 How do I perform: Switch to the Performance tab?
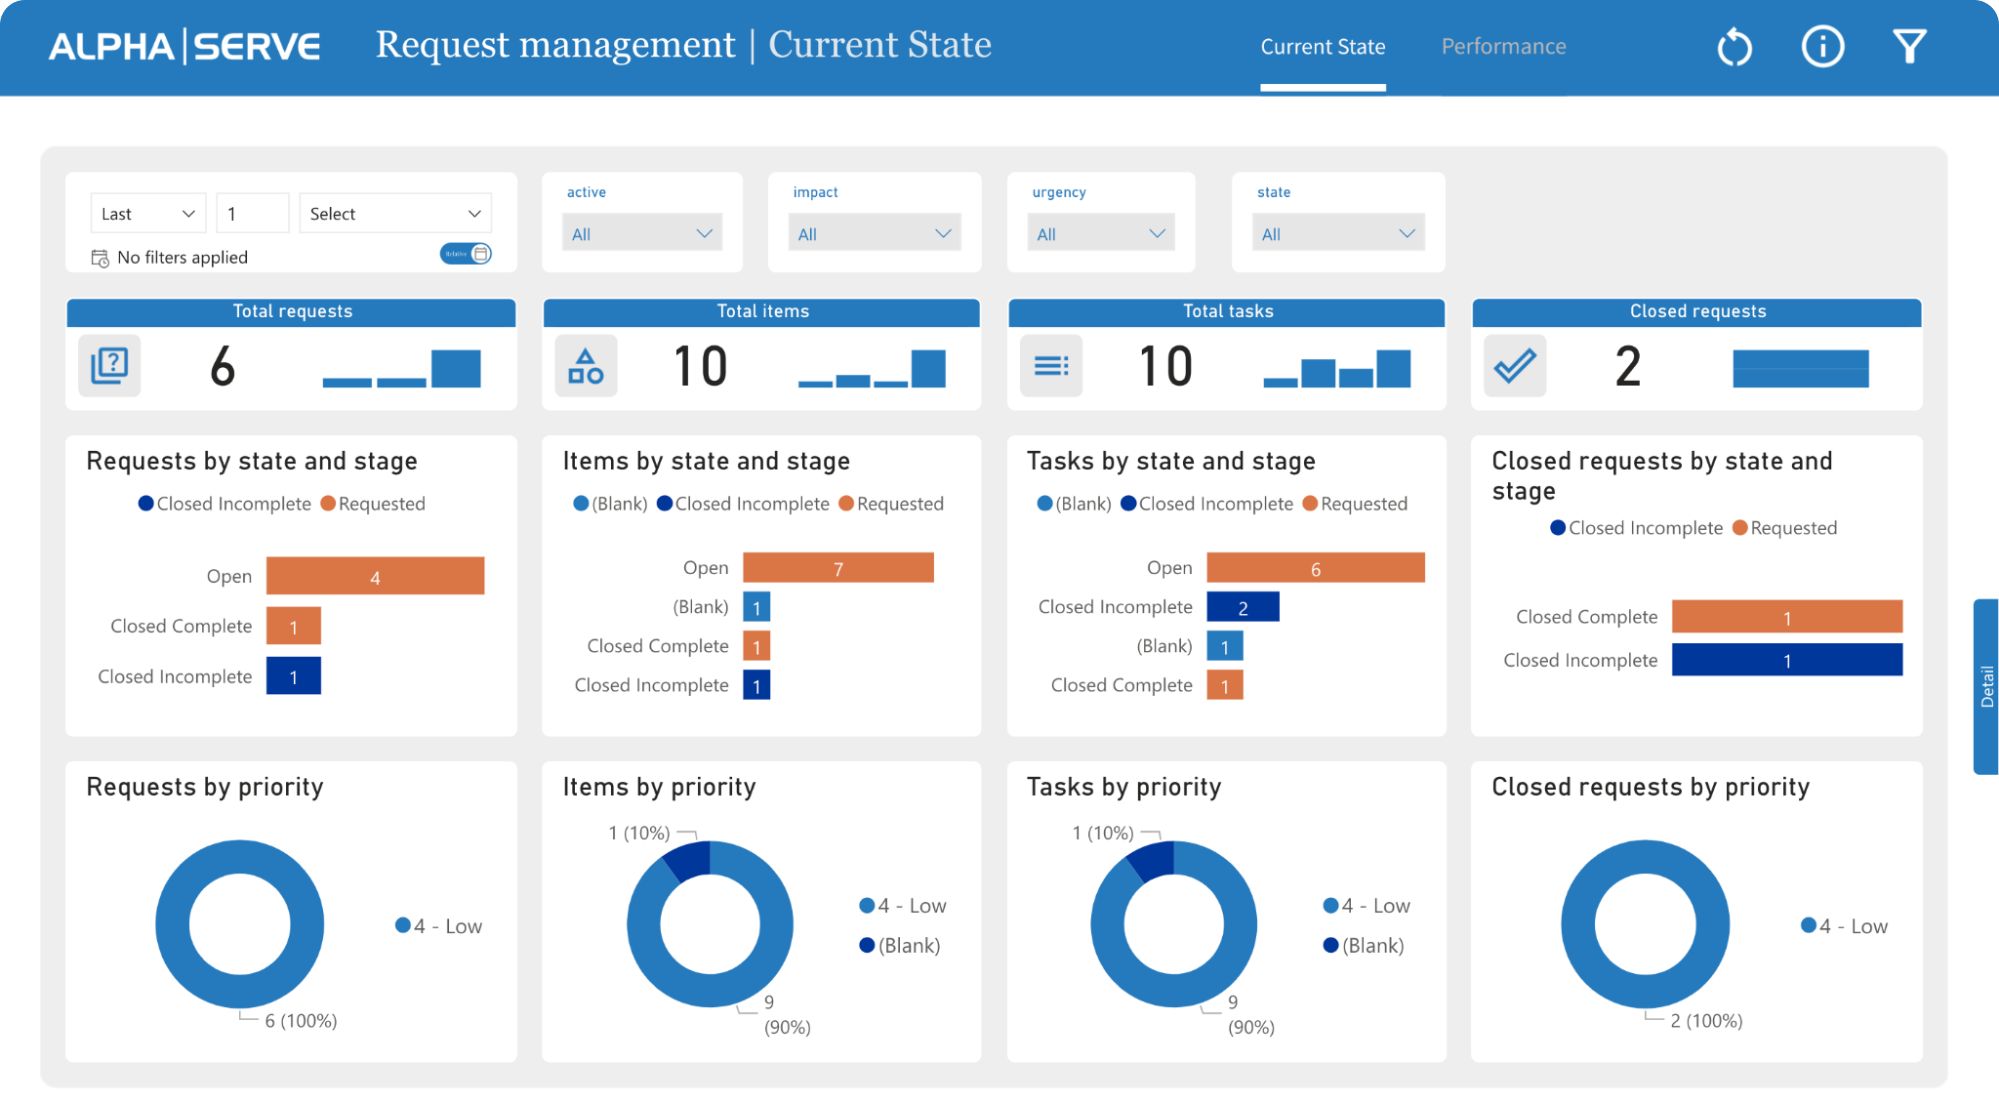(1503, 46)
